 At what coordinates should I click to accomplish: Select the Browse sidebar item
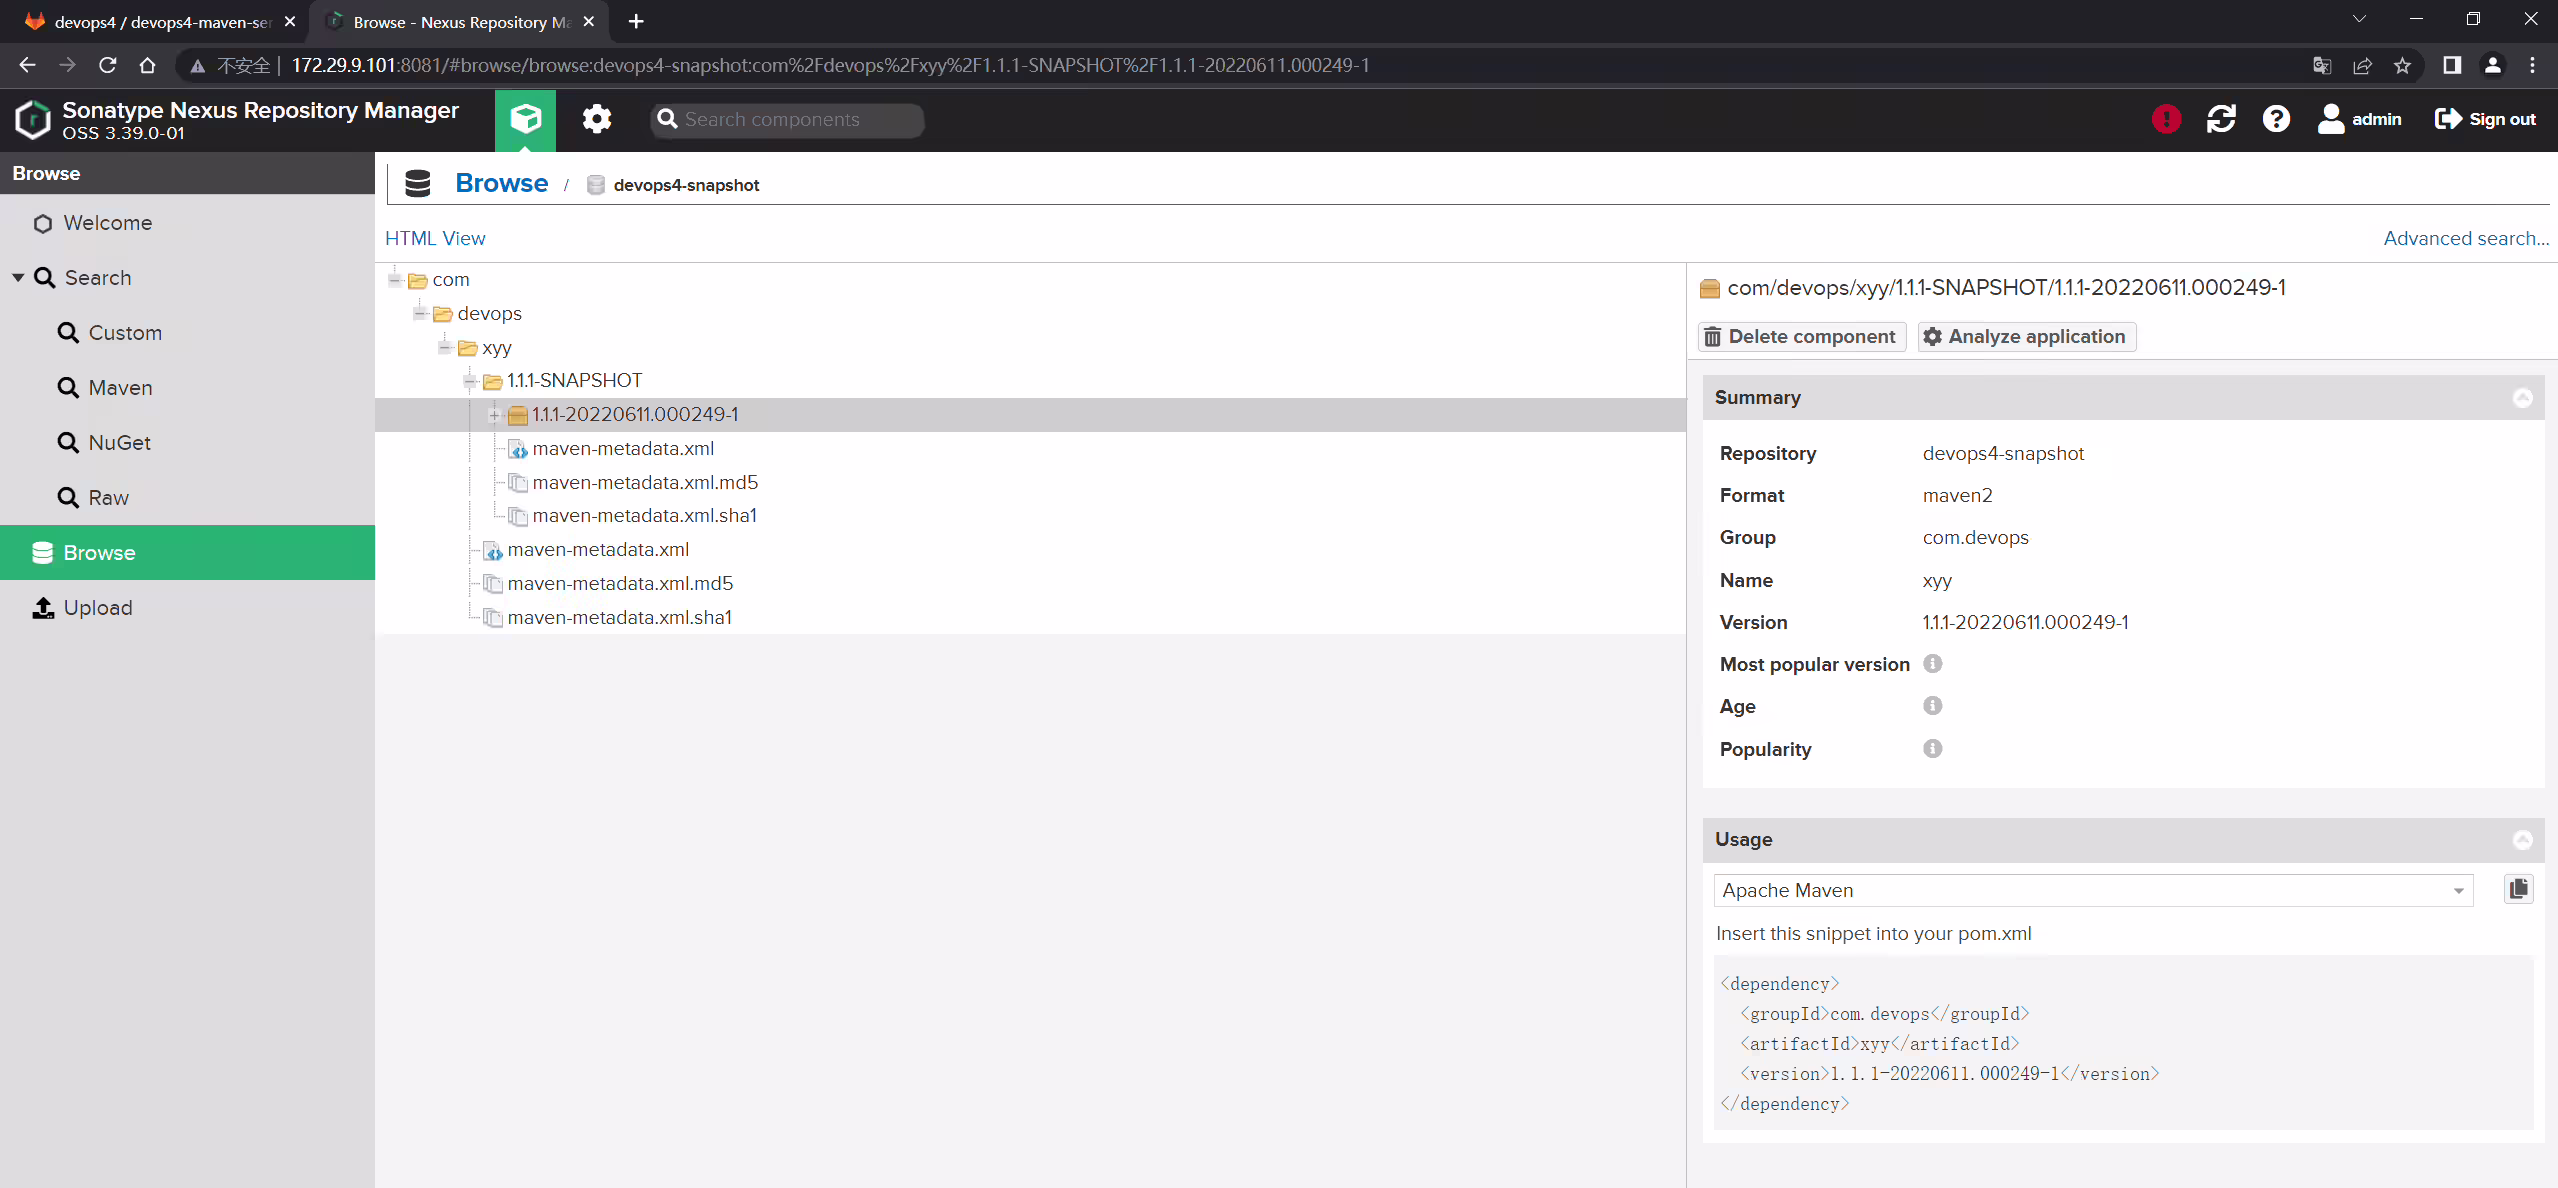187,552
